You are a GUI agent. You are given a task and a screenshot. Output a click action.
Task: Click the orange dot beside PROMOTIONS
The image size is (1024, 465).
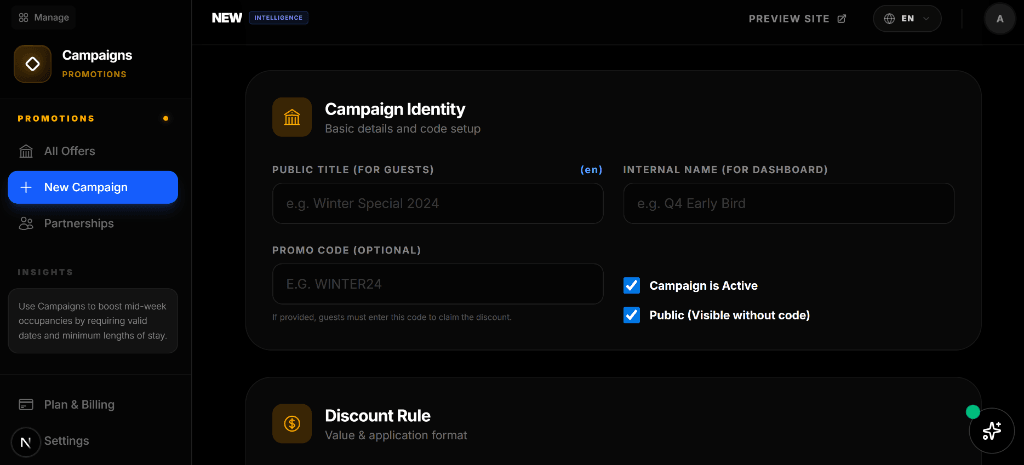point(165,119)
